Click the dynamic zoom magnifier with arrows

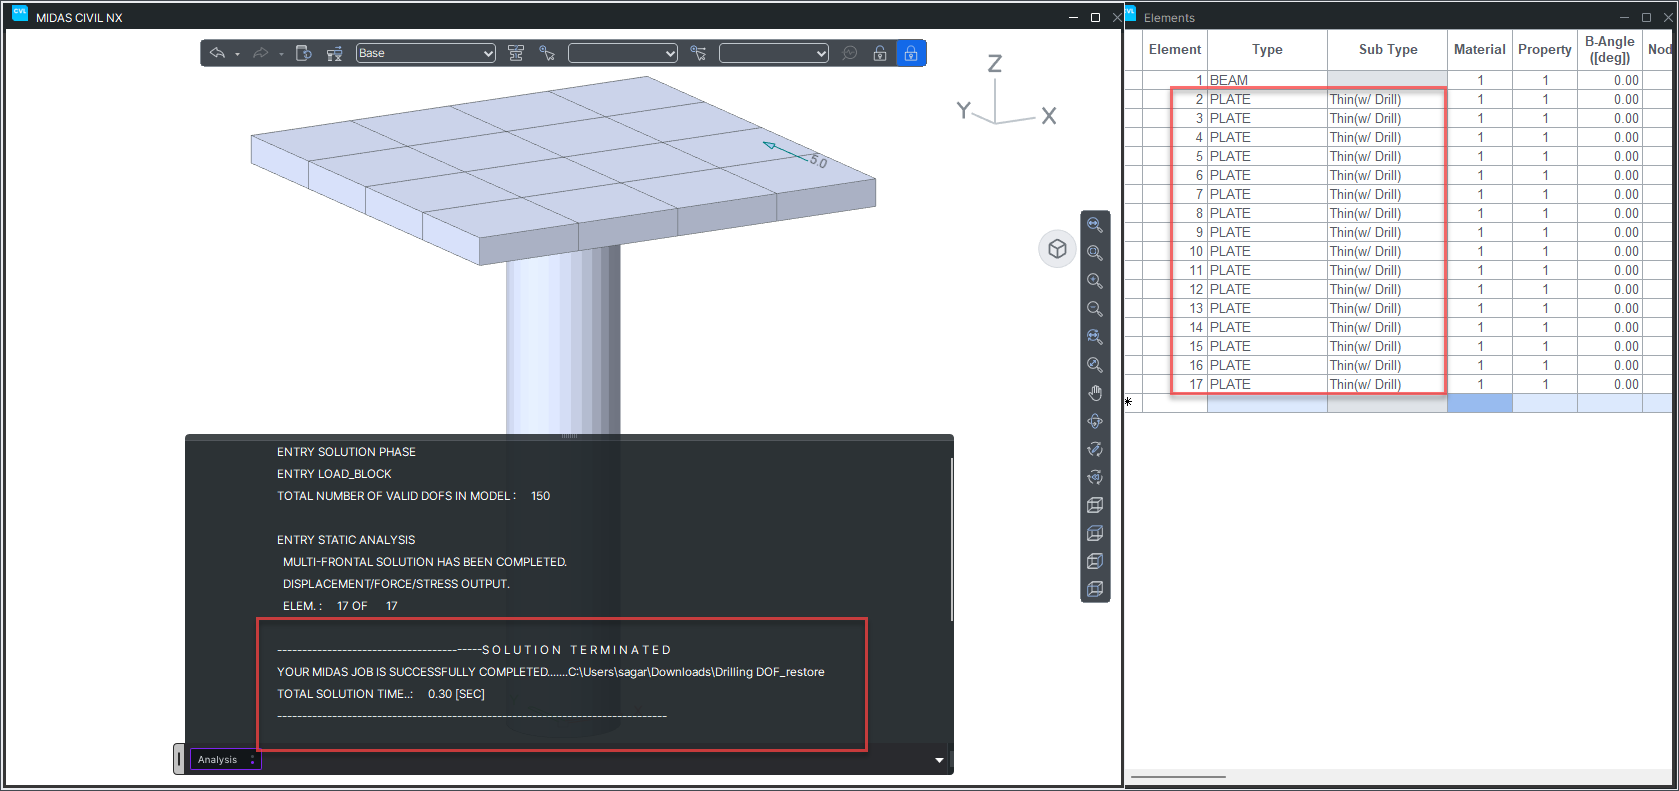1095,365
